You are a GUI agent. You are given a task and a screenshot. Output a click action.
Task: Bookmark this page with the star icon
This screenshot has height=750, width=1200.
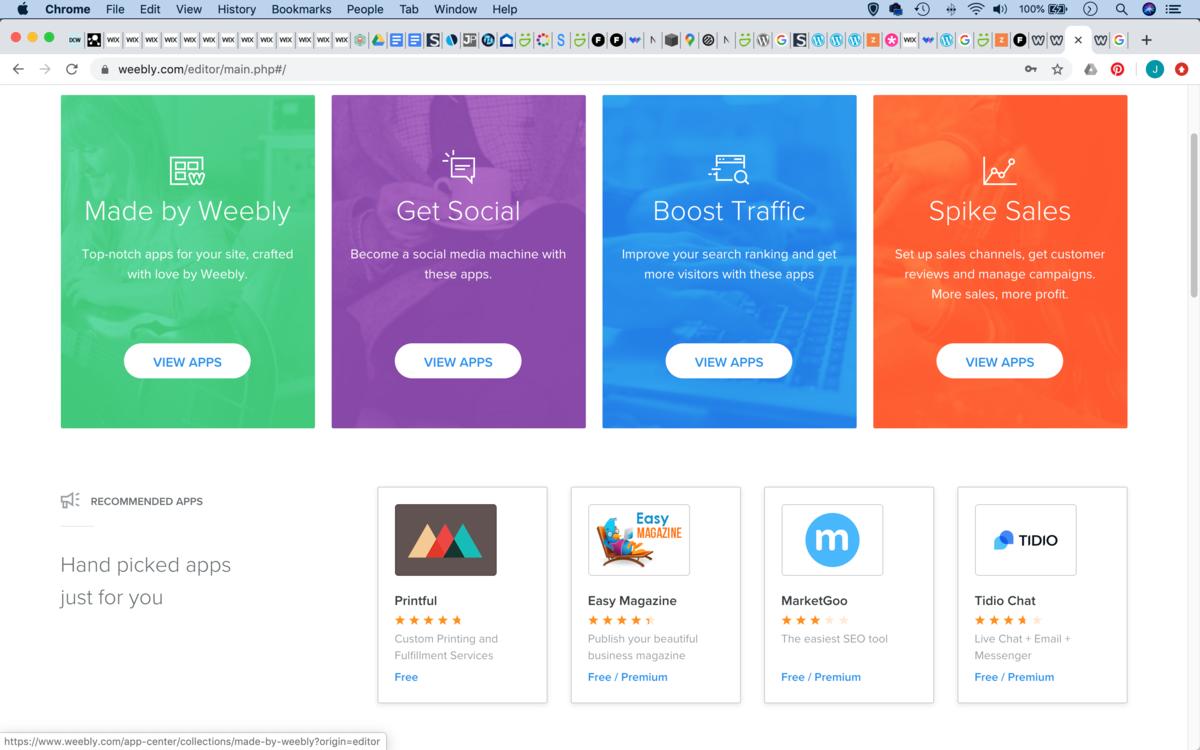[1057, 69]
